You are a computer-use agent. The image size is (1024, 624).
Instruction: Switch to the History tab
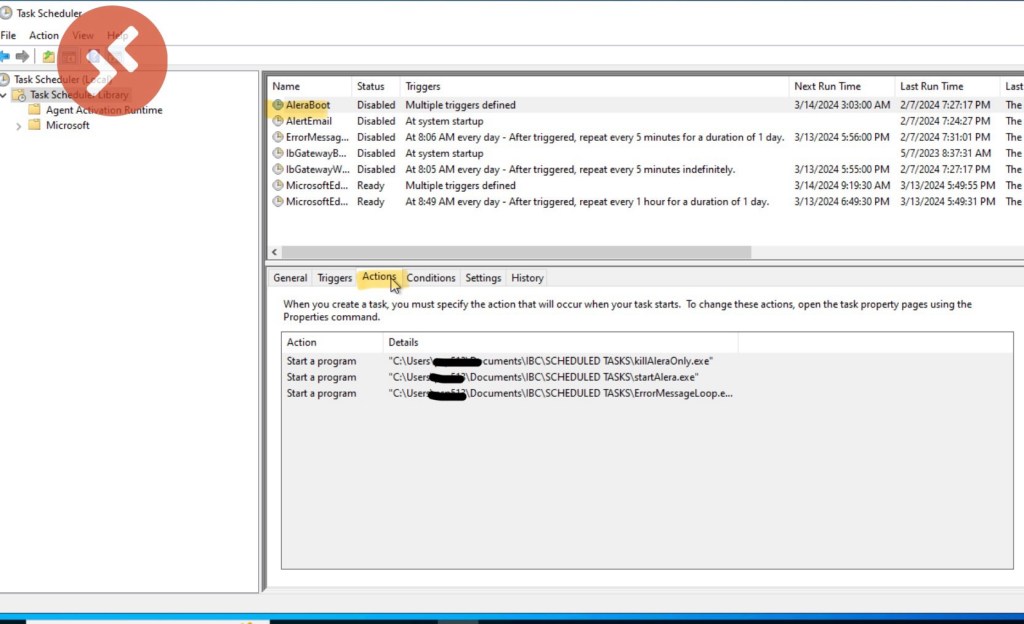point(527,278)
